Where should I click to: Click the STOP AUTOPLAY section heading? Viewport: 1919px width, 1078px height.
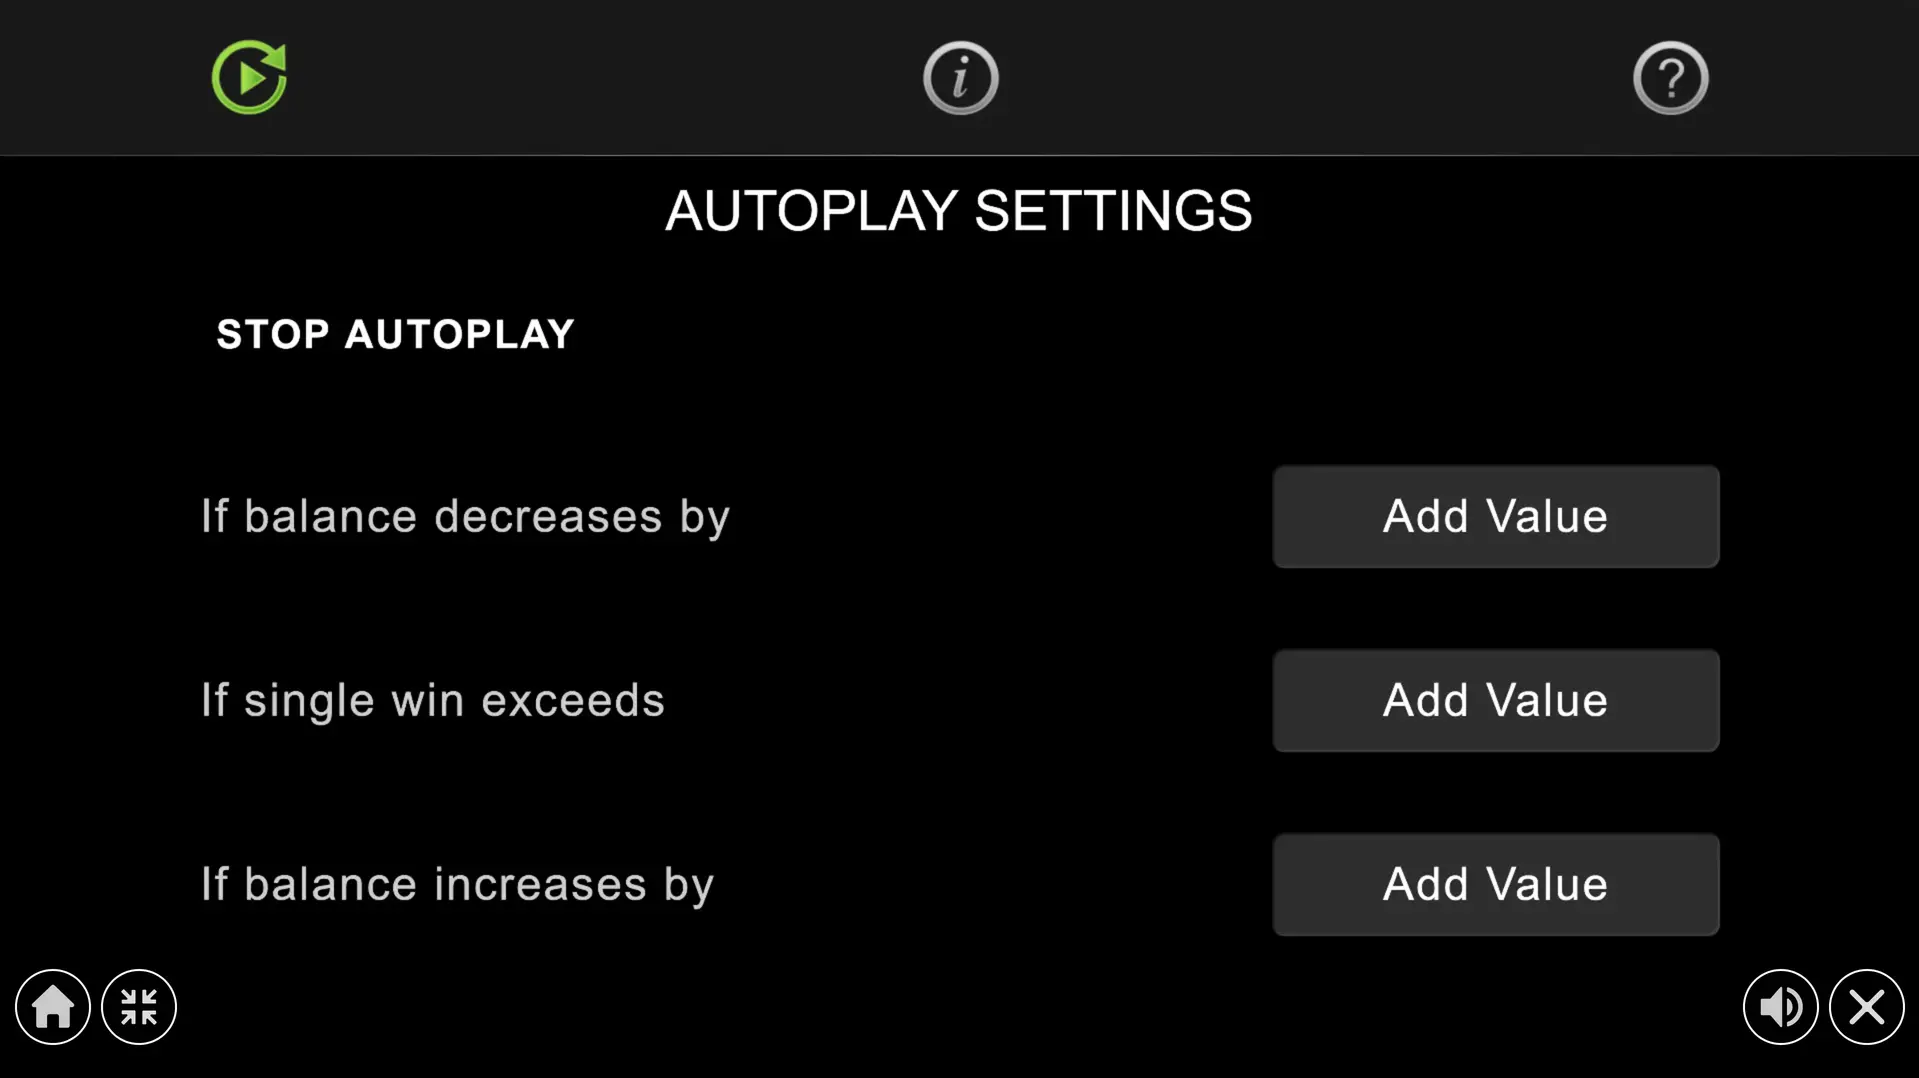click(x=395, y=334)
